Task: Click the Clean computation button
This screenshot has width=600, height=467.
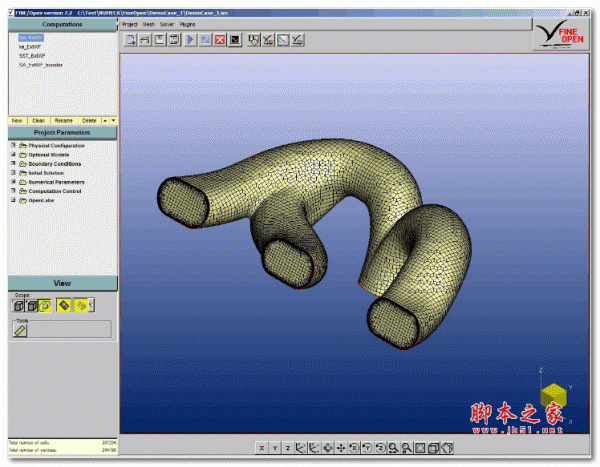Action: 39,121
